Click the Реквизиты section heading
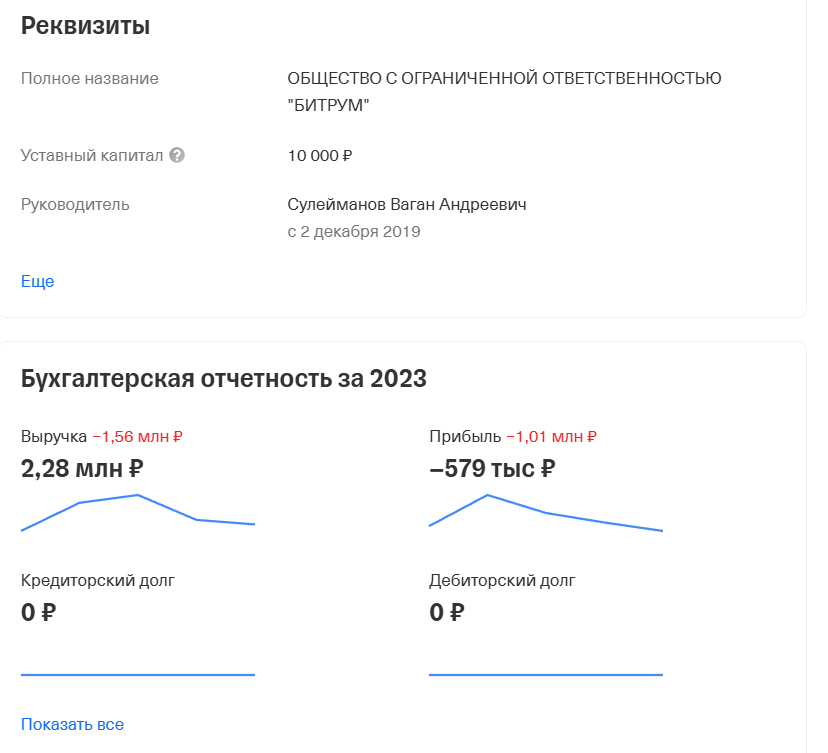Screen dimensions: 828x753 coord(85,26)
